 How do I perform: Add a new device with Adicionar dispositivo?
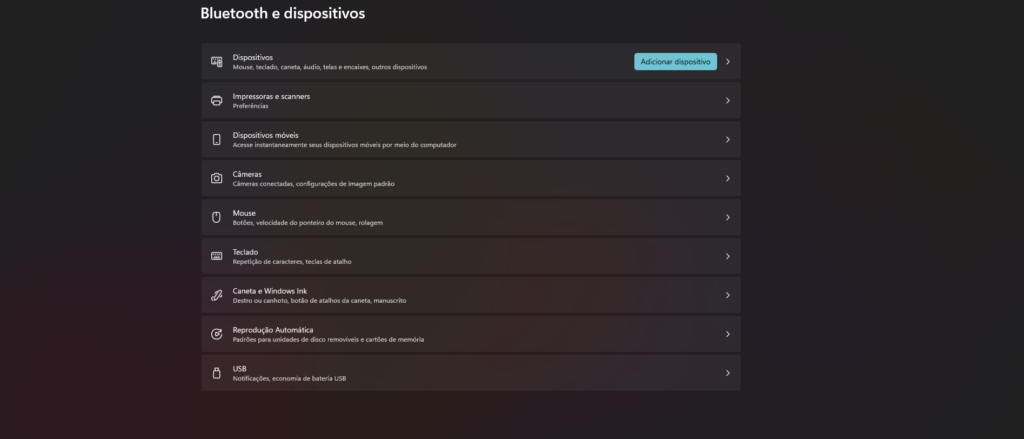[675, 62]
